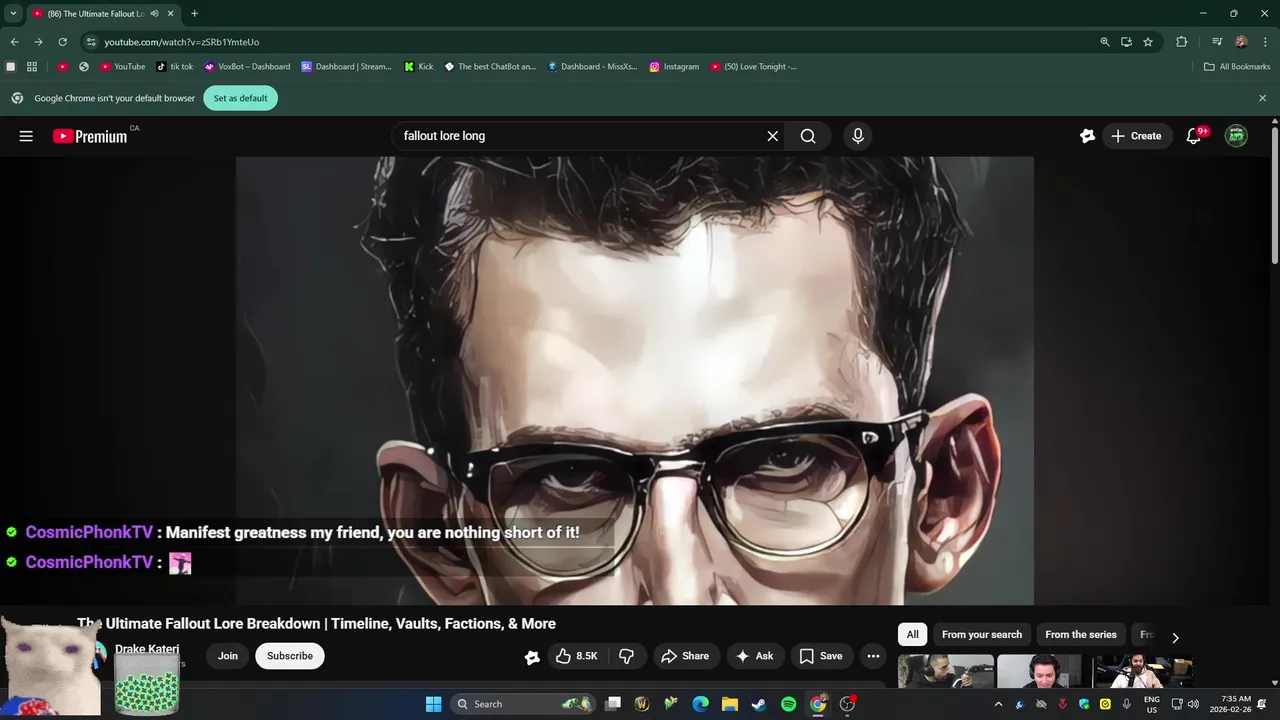Open the Instagram bookmark

pyautogui.click(x=674, y=67)
